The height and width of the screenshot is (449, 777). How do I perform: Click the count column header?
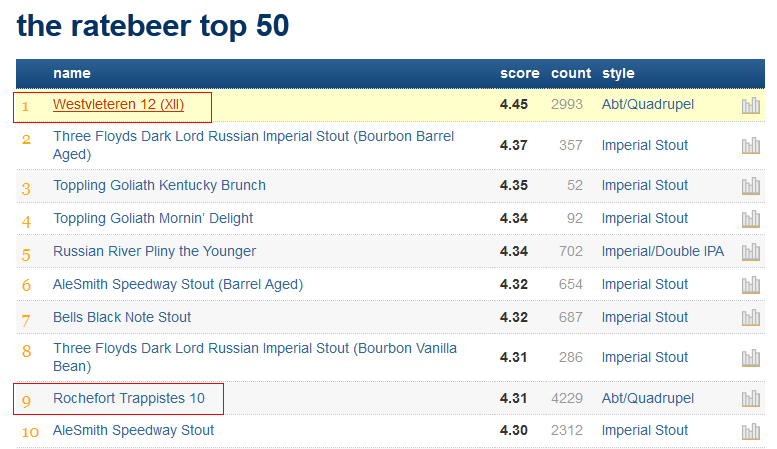point(571,73)
